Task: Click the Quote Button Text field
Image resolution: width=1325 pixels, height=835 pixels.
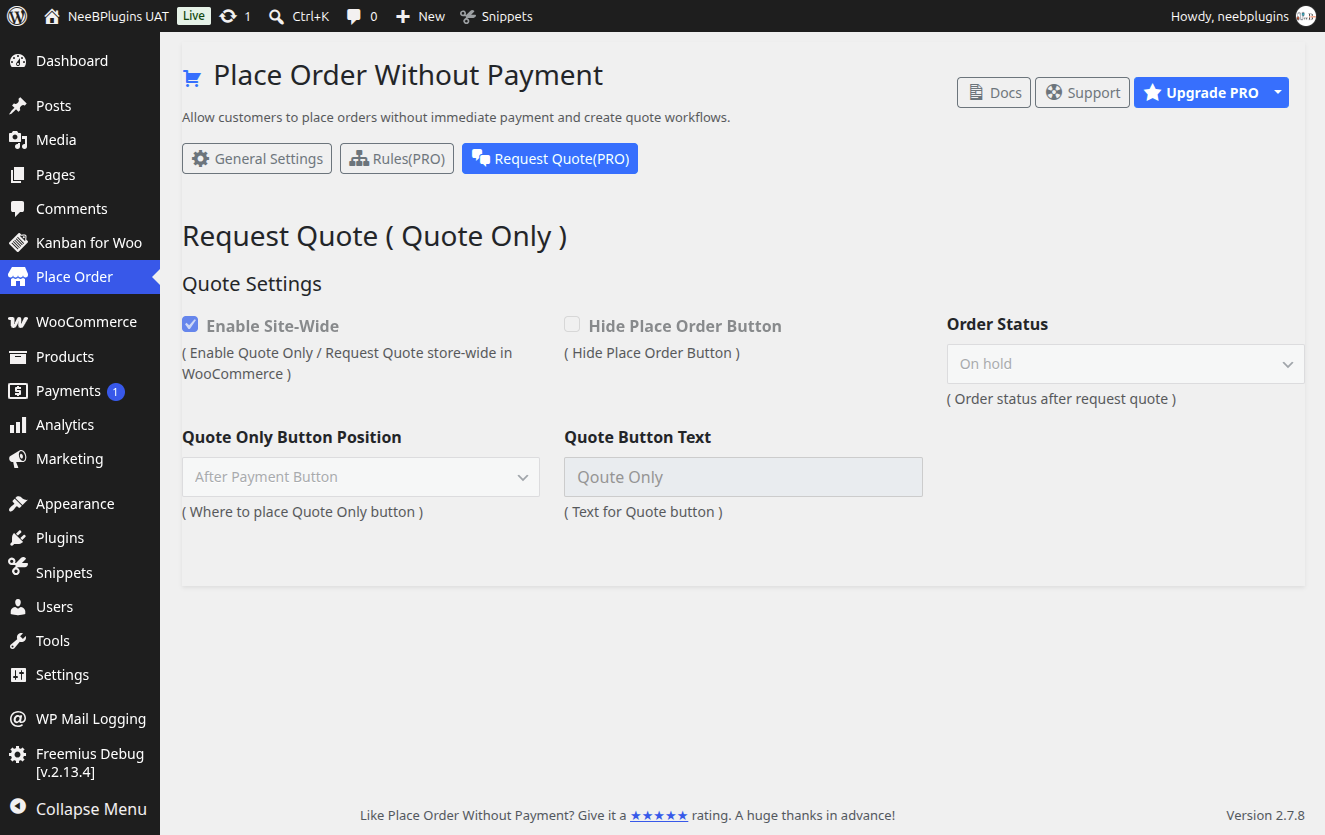Action: (x=743, y=477)
